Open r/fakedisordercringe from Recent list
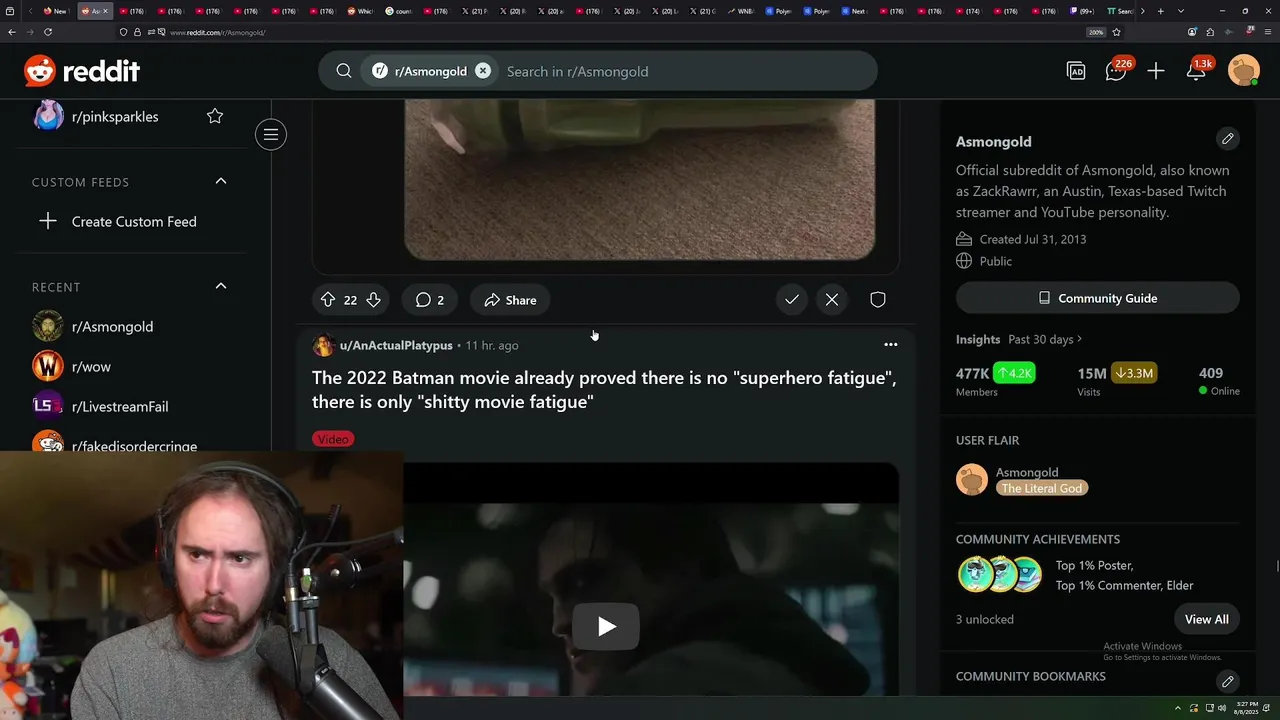This screenshot has width=1280, height=720. (x=134, y=446)
